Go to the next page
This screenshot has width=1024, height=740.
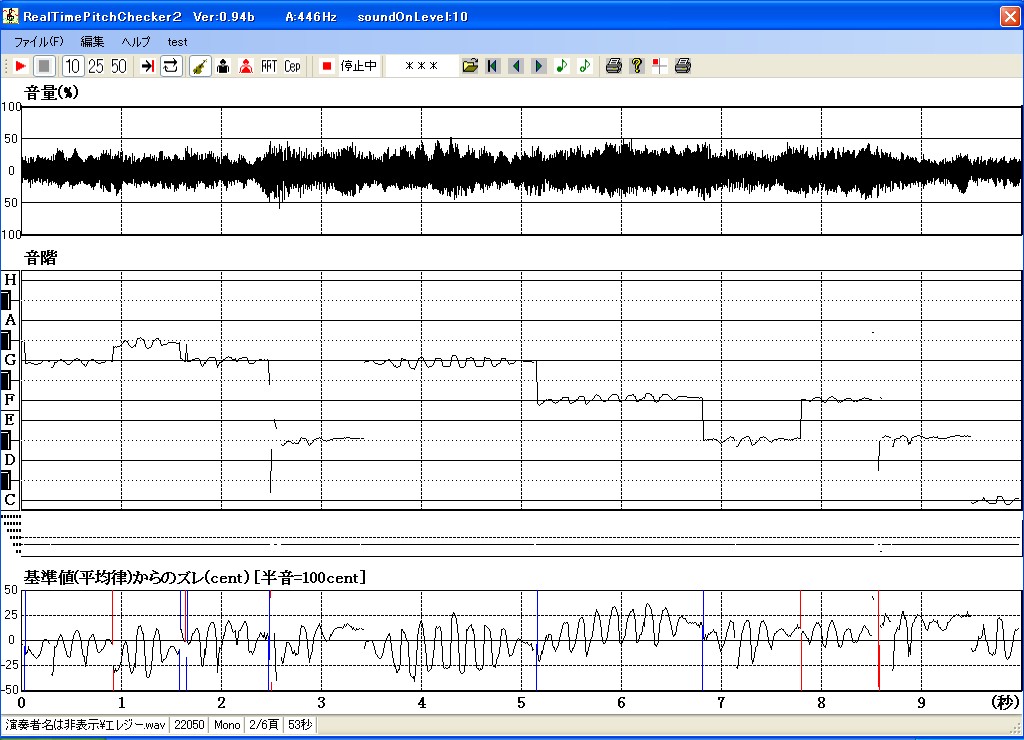click(x=539, y=66)
